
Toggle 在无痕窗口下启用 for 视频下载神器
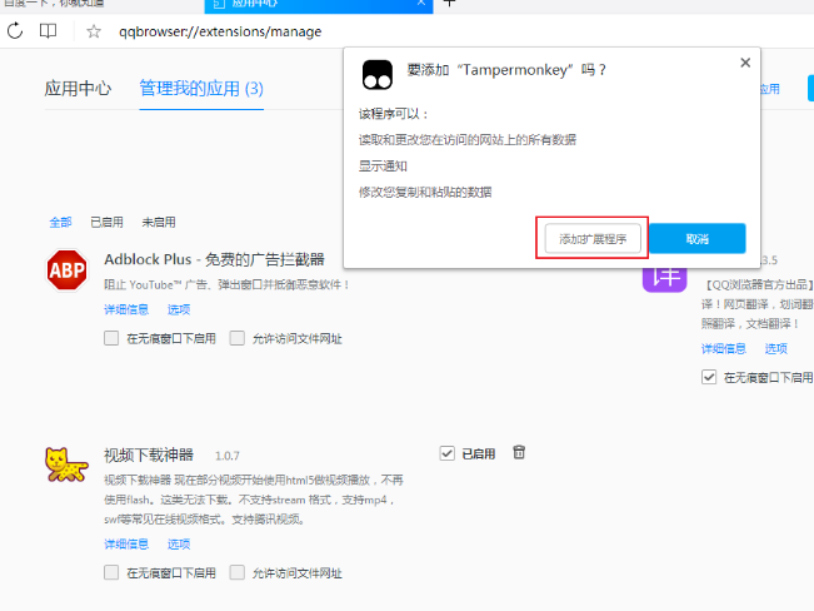(111, 573)
